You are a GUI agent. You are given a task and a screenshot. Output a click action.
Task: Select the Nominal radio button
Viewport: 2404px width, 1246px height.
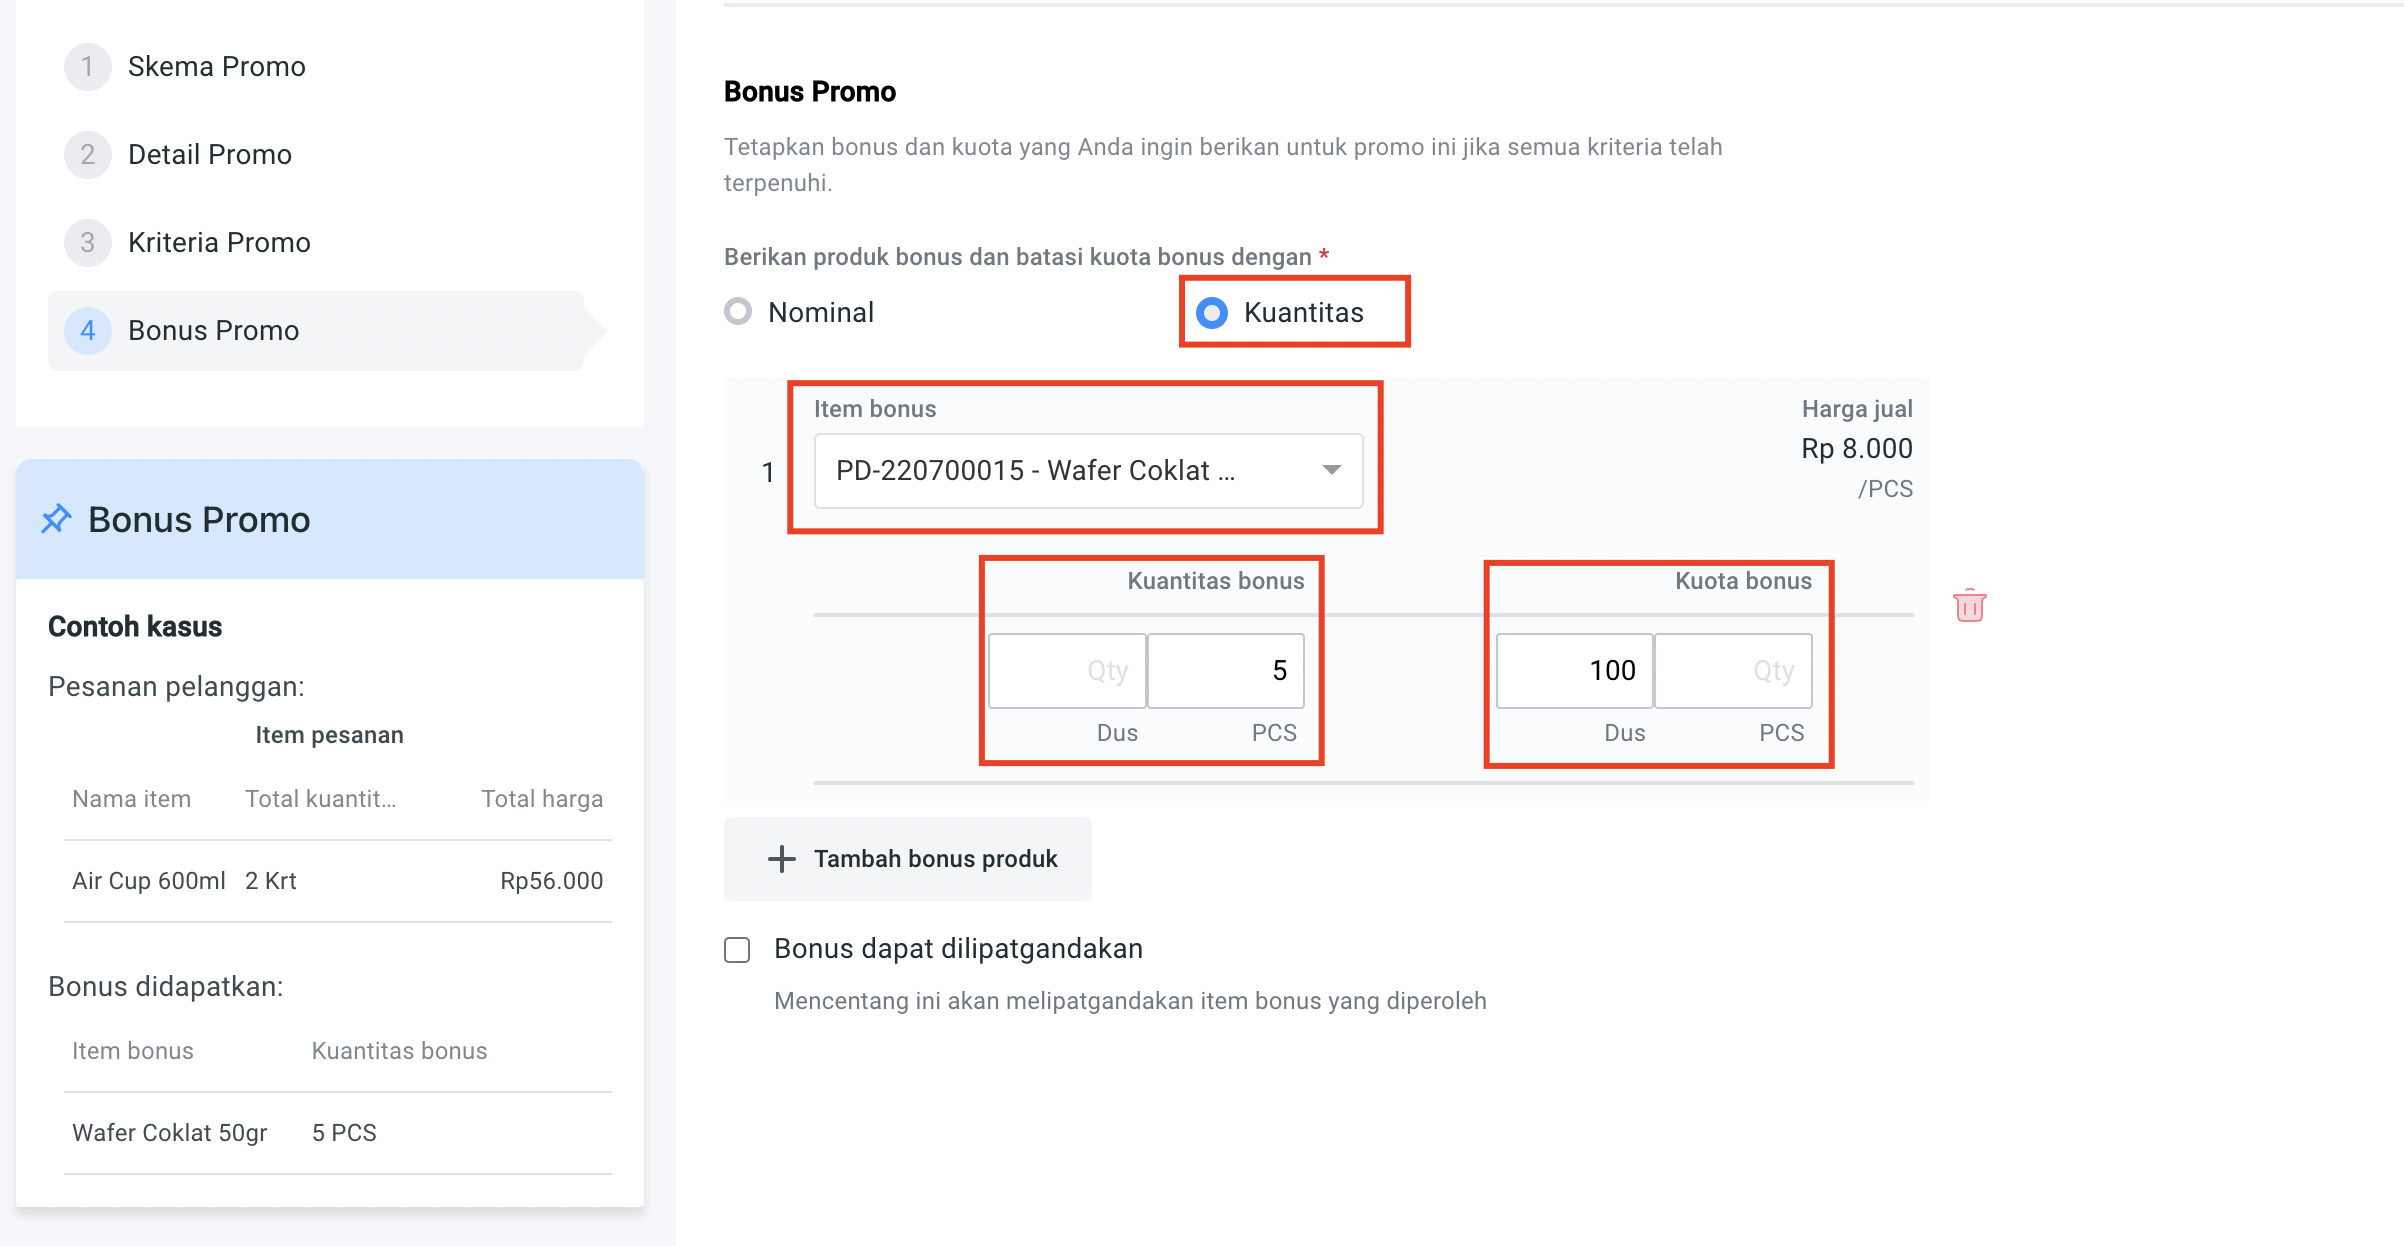[x=738, y=312]
